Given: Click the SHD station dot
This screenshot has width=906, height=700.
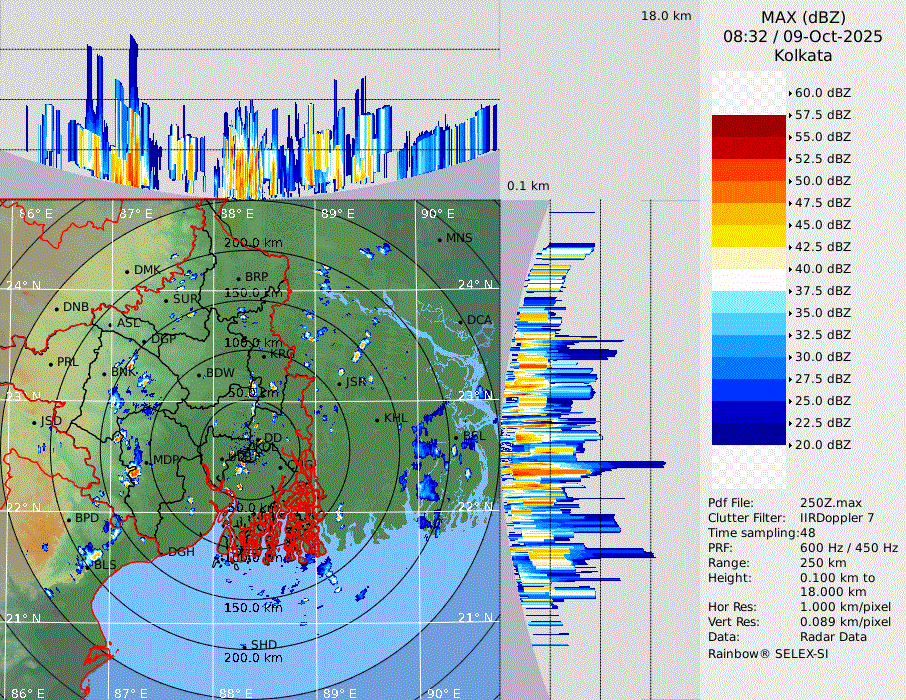Looking at the screenshot, I should [243, 645].
